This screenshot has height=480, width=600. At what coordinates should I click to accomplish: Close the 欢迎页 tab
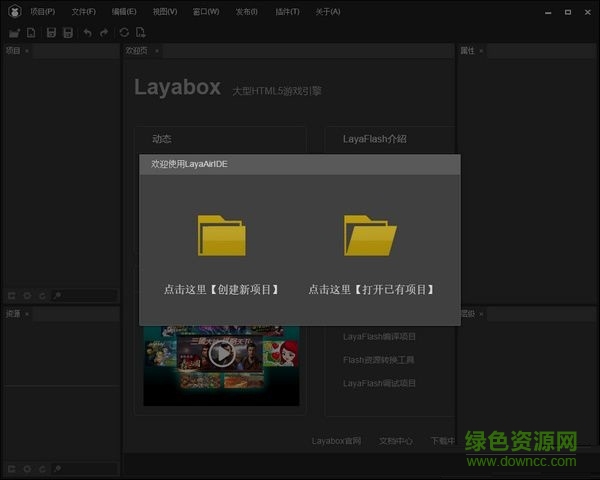point(157,51)
